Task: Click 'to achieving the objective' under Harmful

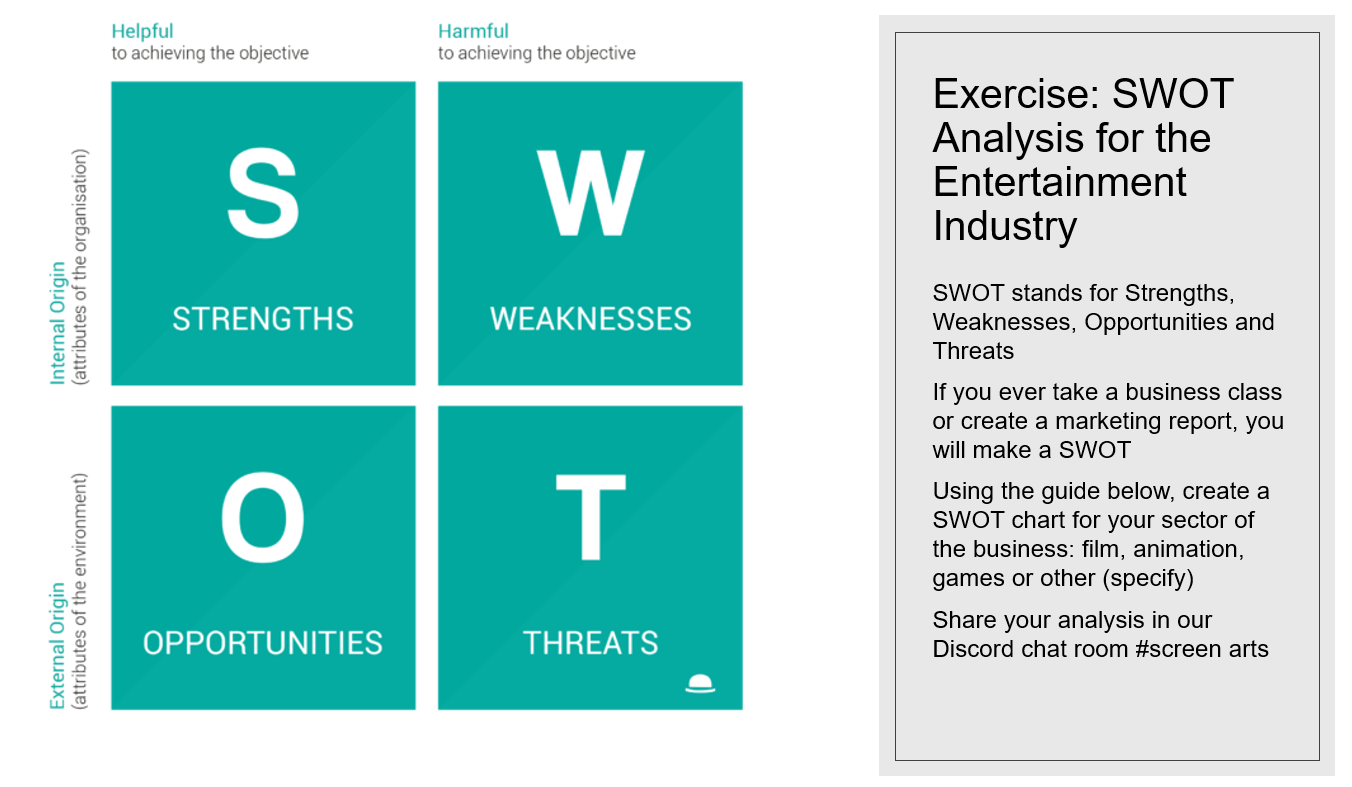Action: pyautogui.click(x=537, y=53)
